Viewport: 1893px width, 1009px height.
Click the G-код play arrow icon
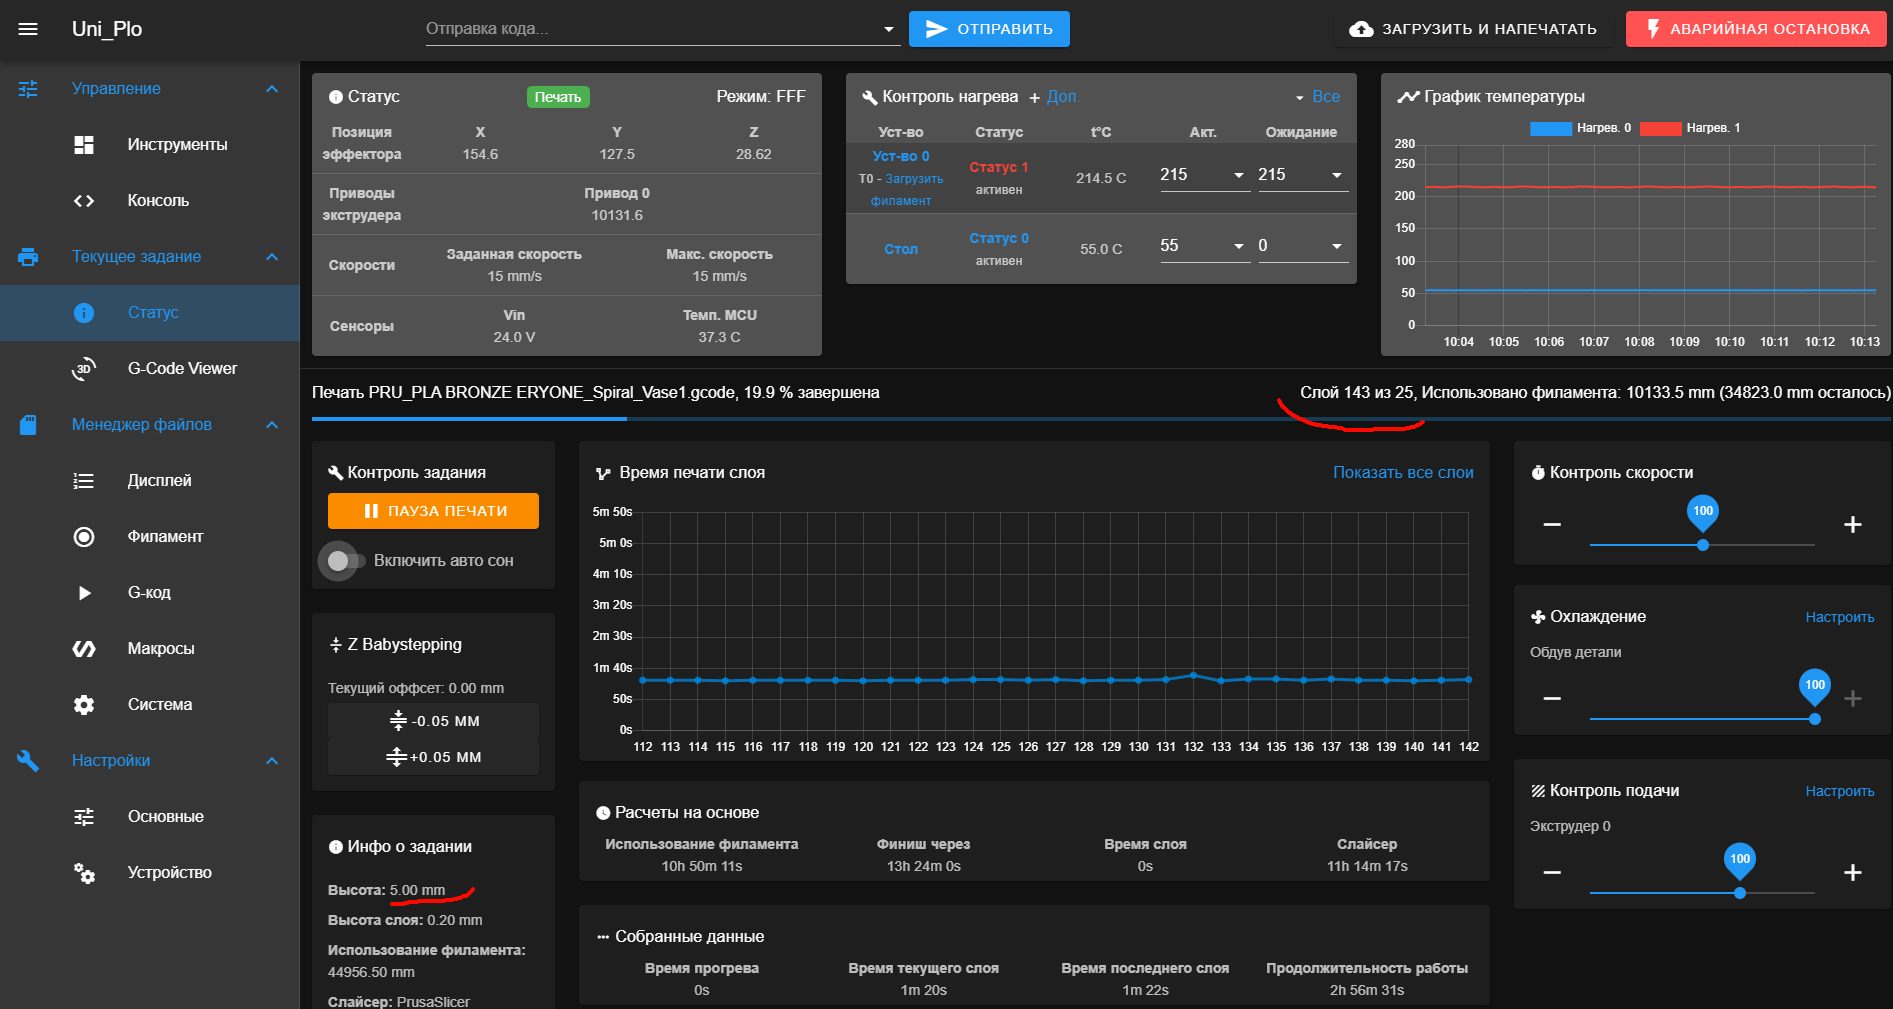(x=84, y=593)
